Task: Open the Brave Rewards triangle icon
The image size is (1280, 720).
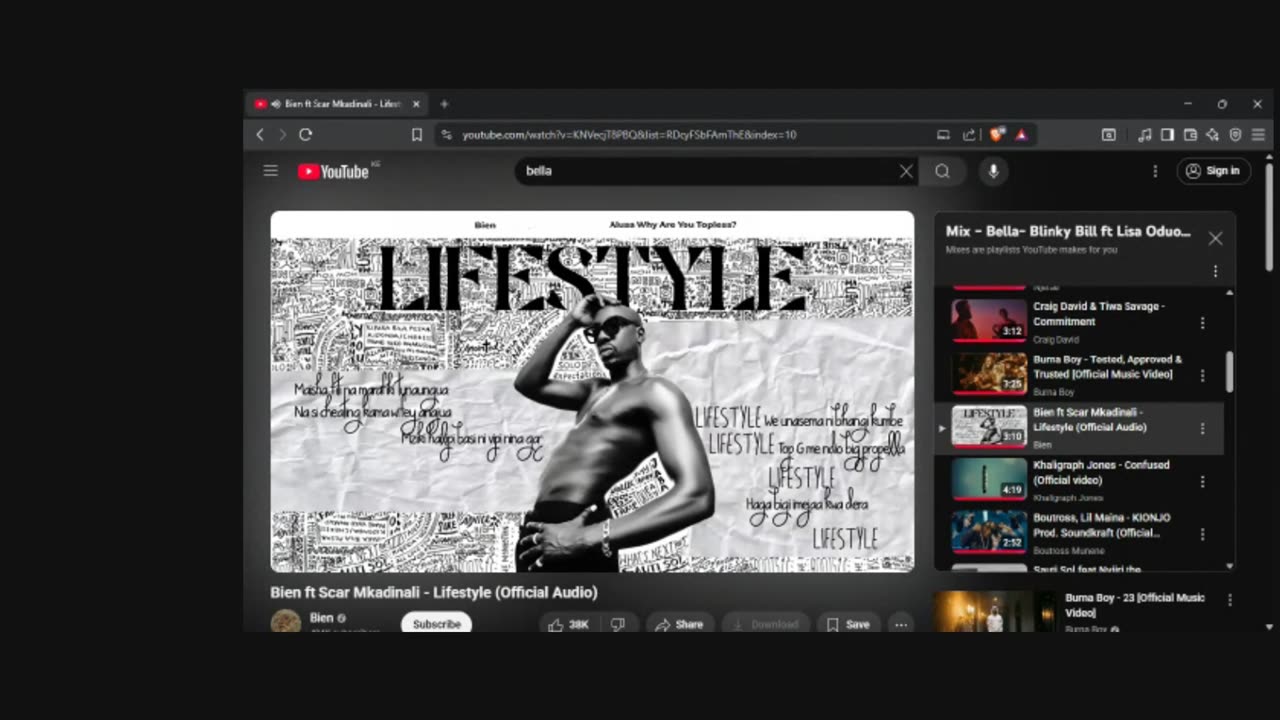Action: tap(1021, 135)
